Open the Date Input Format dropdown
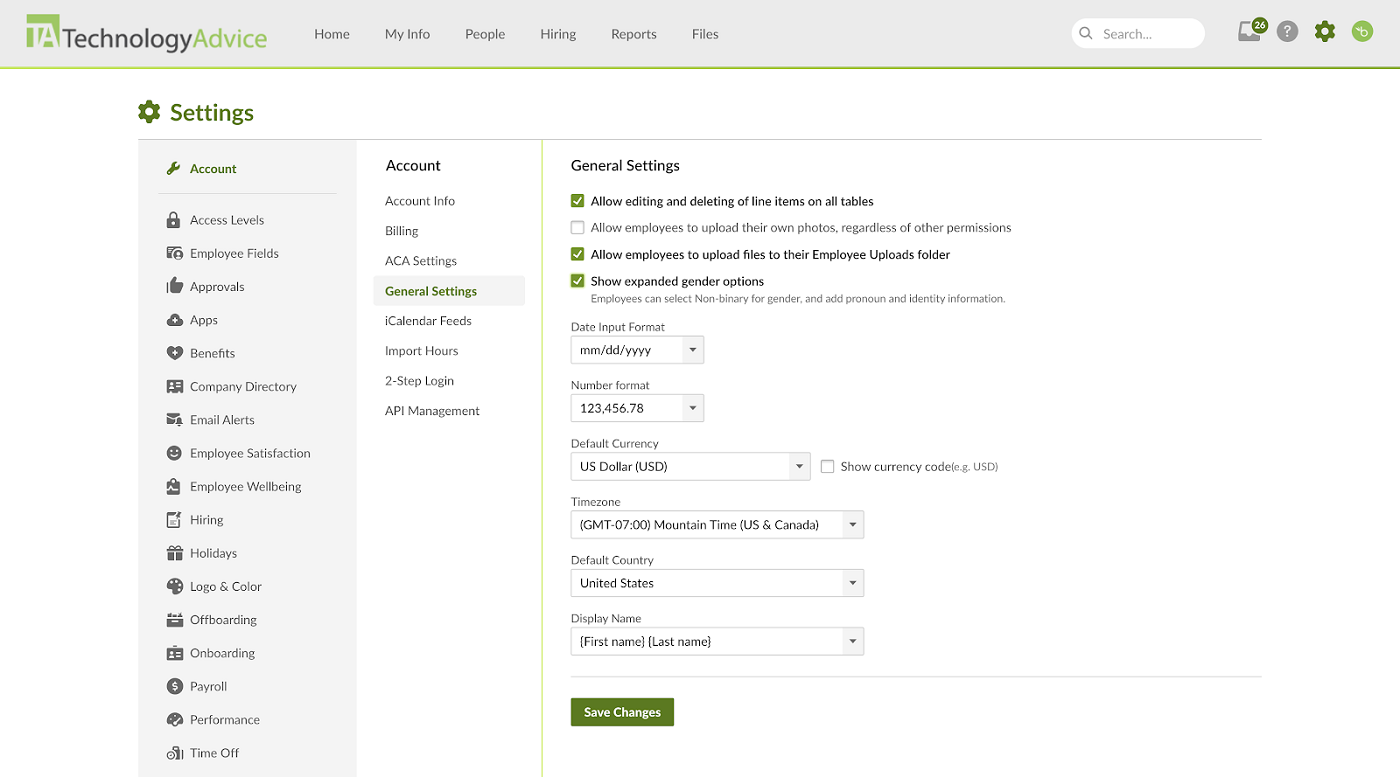The image size is (1400, 777). click(637, 350)
